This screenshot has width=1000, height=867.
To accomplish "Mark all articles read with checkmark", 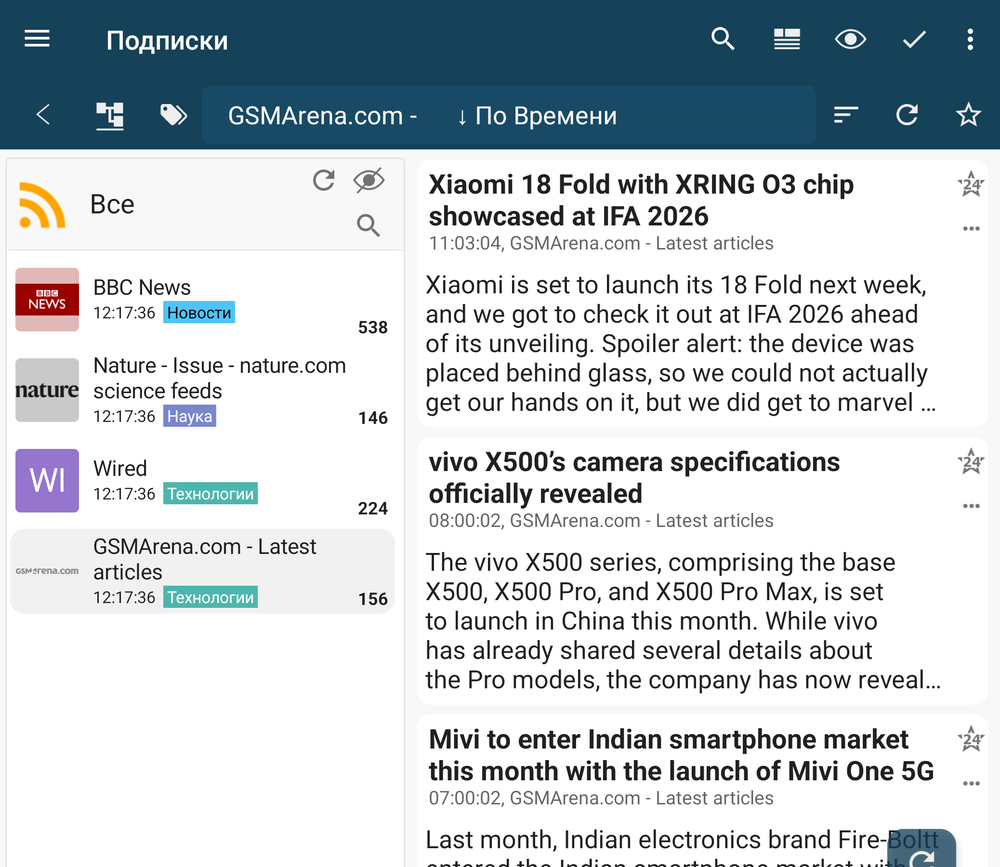I will pos(914,40).
